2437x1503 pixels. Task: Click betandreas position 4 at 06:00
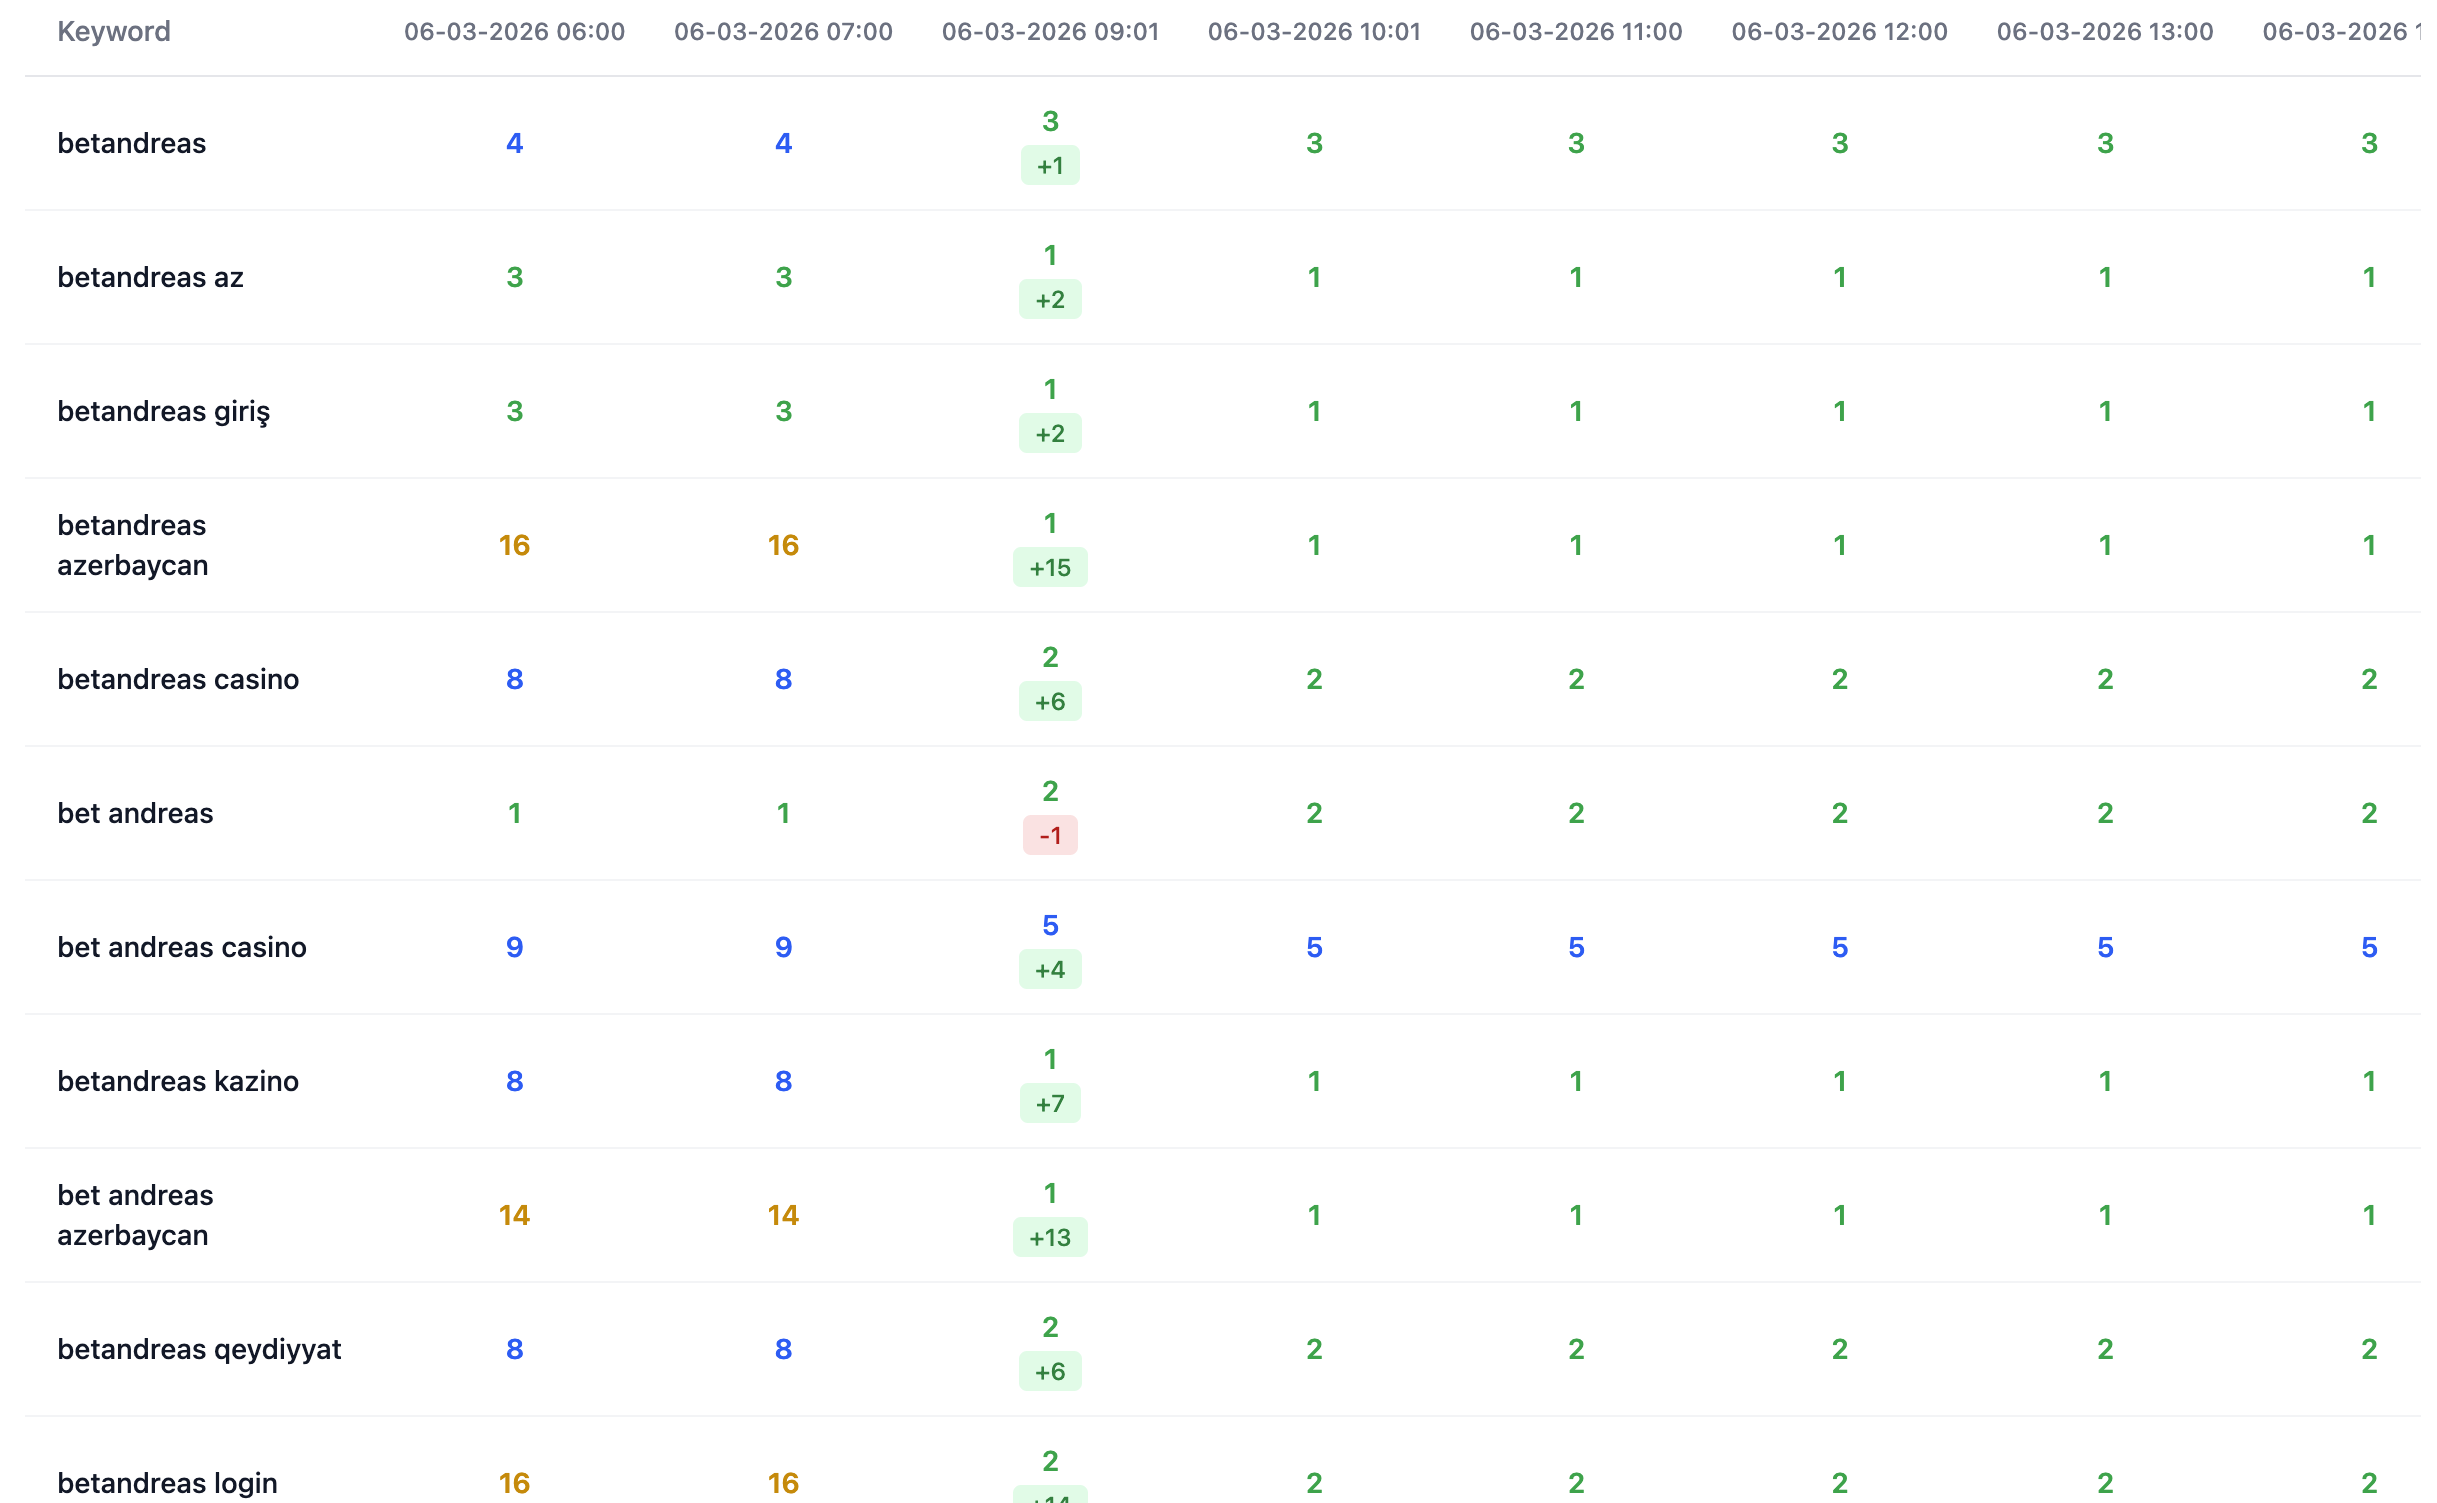514,143
